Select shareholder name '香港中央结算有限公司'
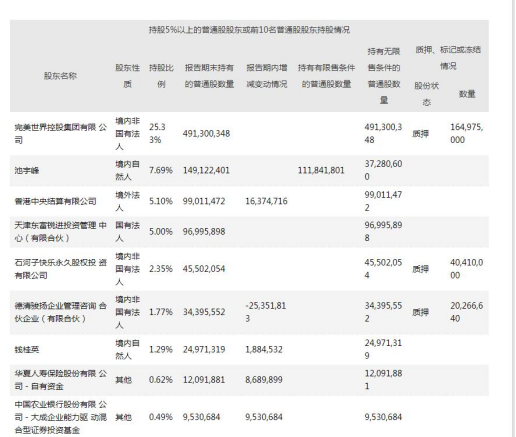Screen dimensions: 516x437 point(55,201)
